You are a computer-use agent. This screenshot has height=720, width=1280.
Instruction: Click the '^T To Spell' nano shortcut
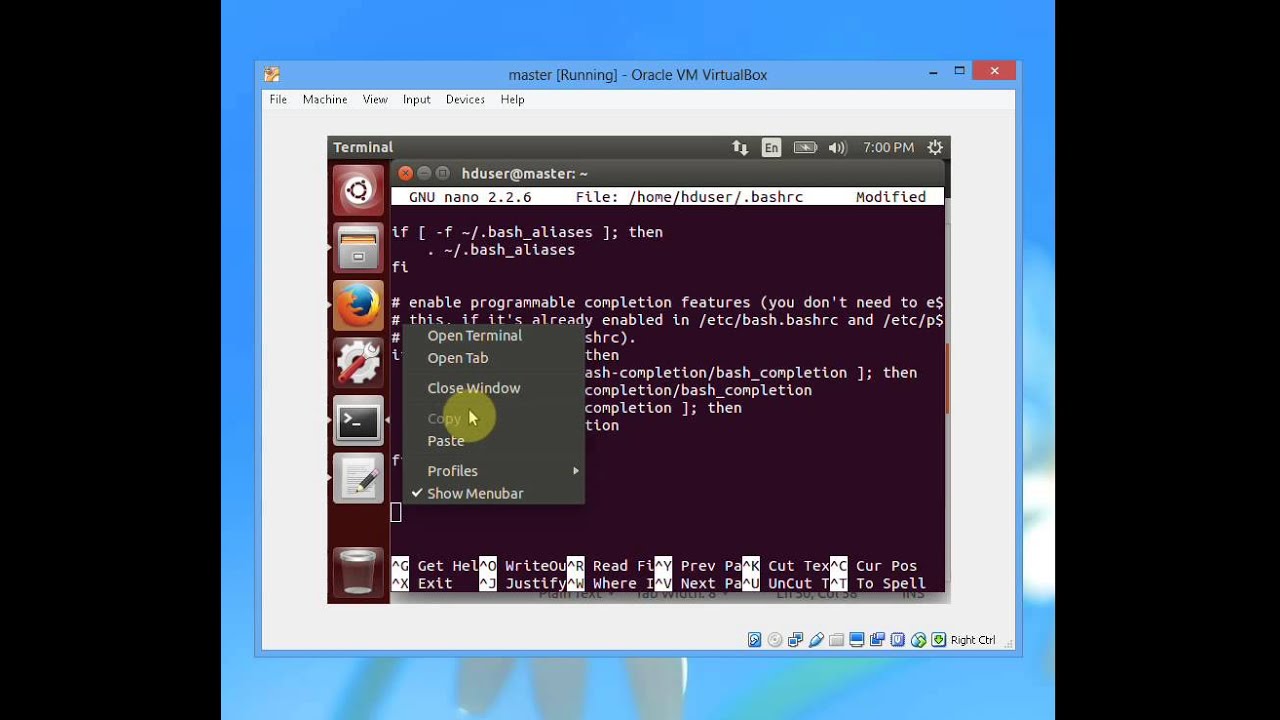tap(878, 583)
